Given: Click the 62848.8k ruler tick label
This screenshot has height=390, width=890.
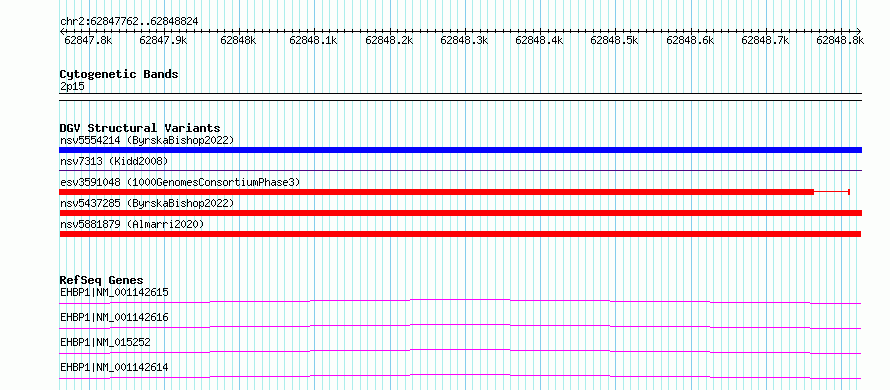Looking at the screenshot, I should [840, 40].
